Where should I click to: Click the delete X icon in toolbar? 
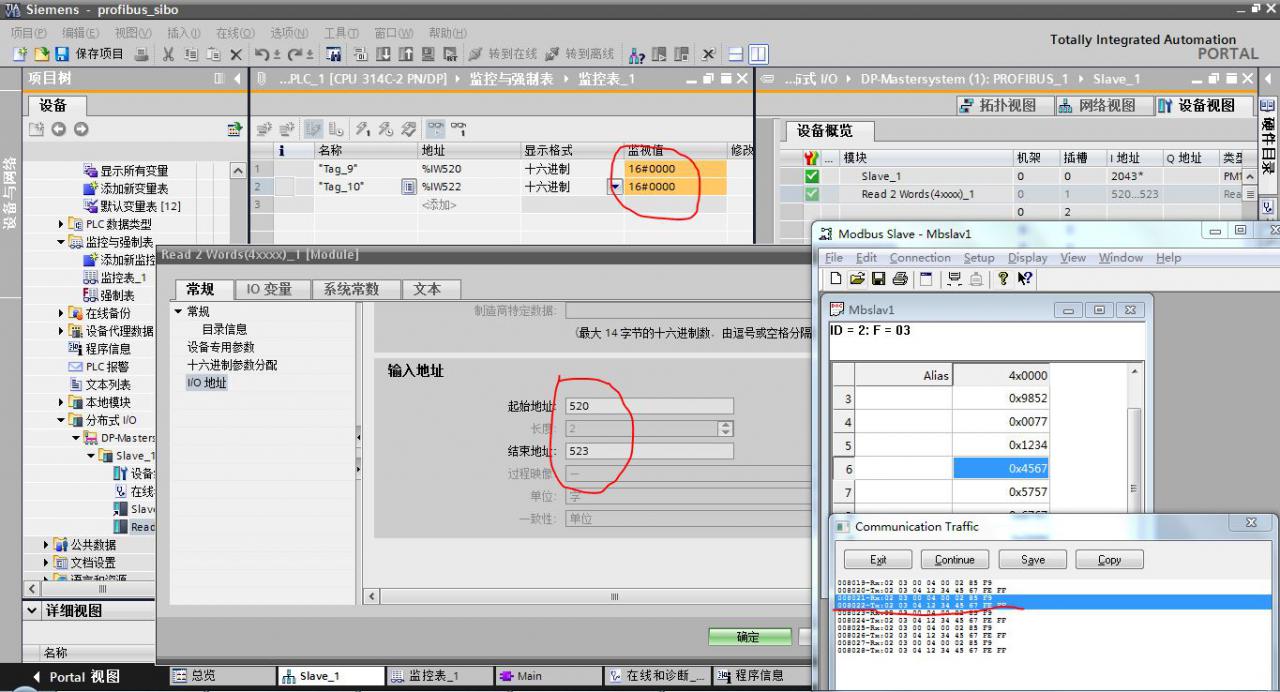(x=236, y=54)
